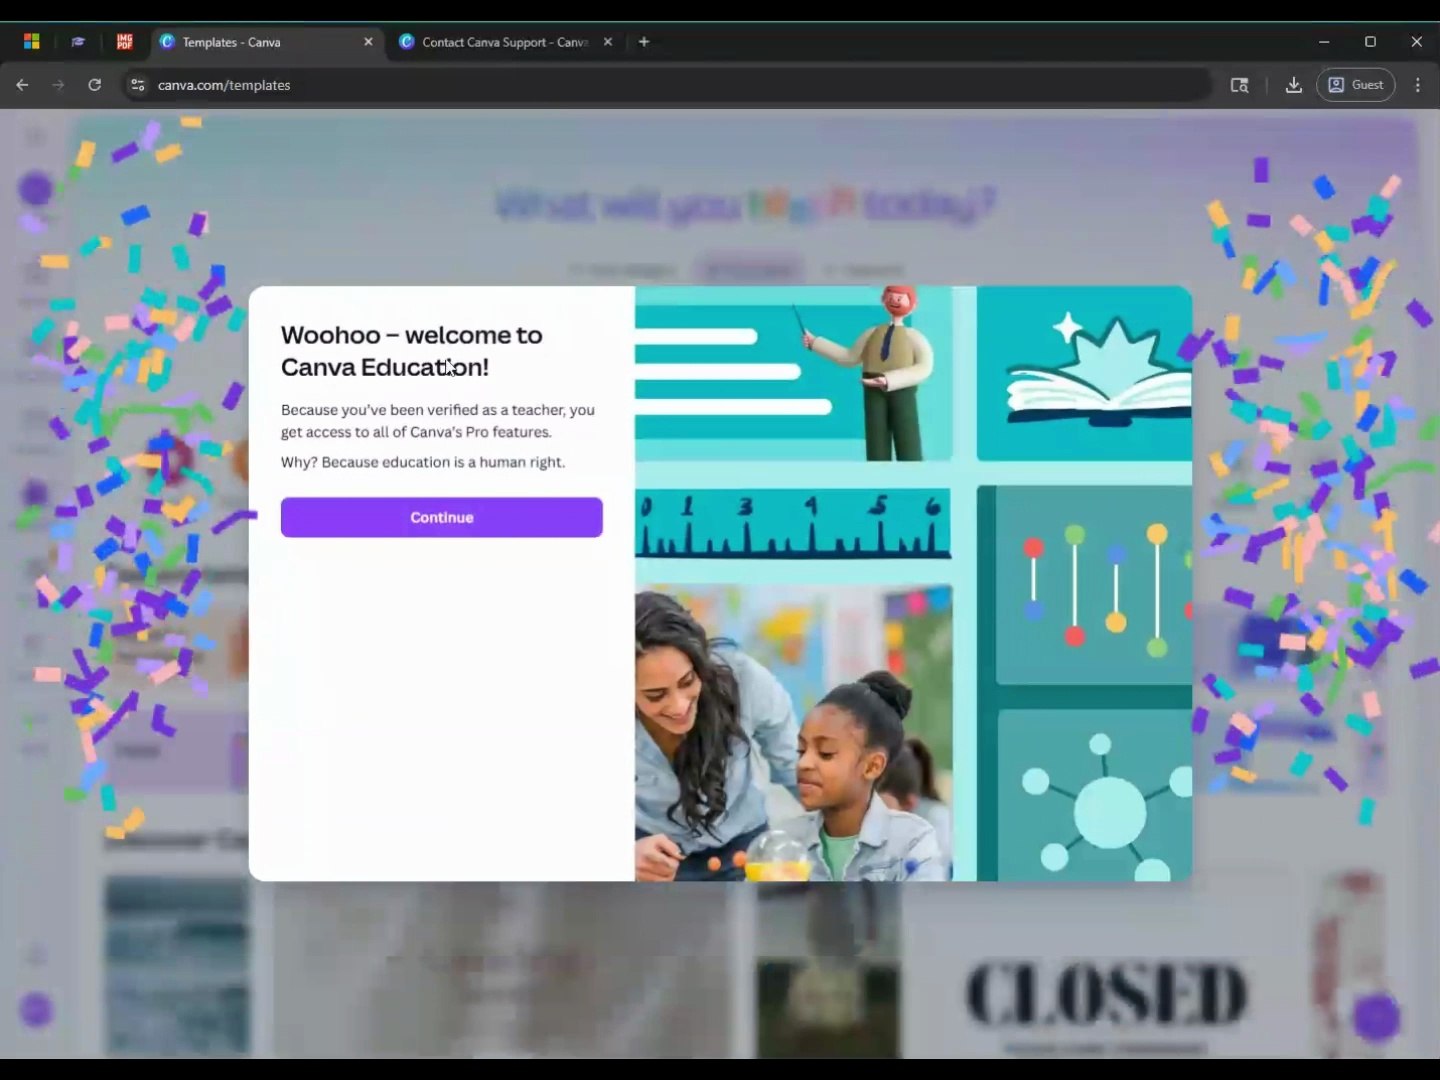Reload the current page
Viewport: 1440px width, 1080px height.
coord(94,85)
